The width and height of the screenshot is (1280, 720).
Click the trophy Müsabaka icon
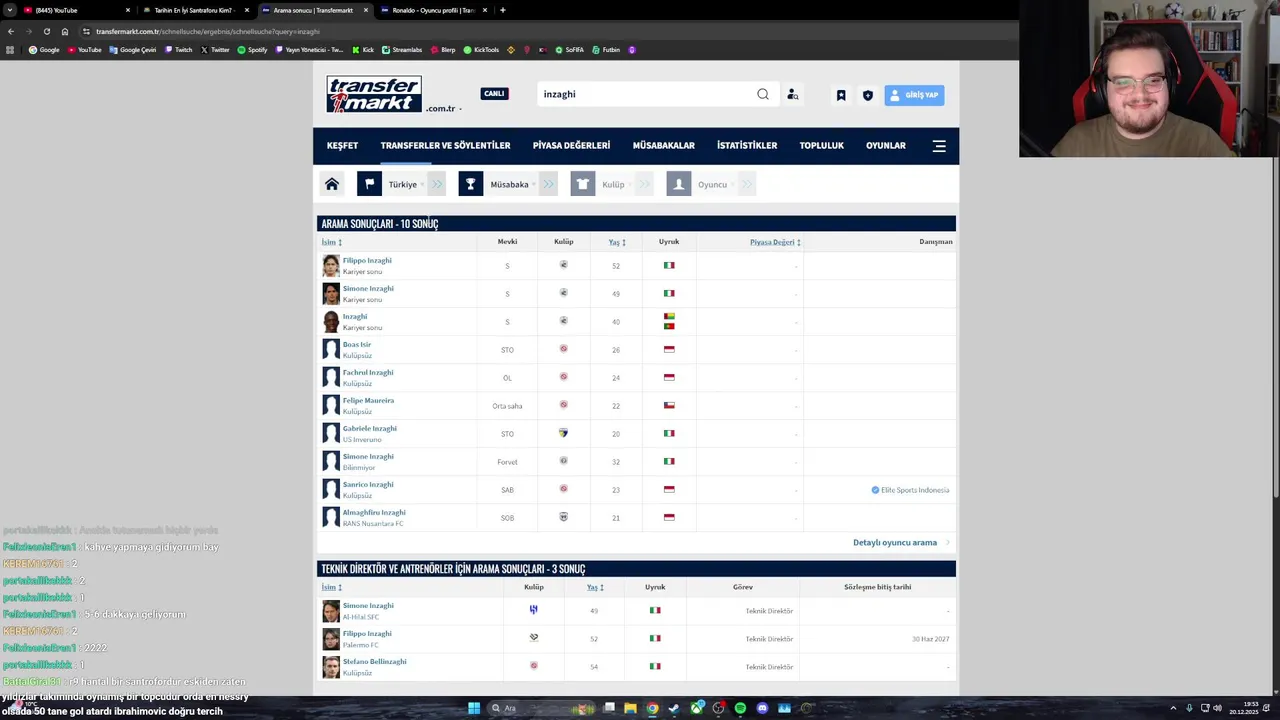(x=470, y=184)
